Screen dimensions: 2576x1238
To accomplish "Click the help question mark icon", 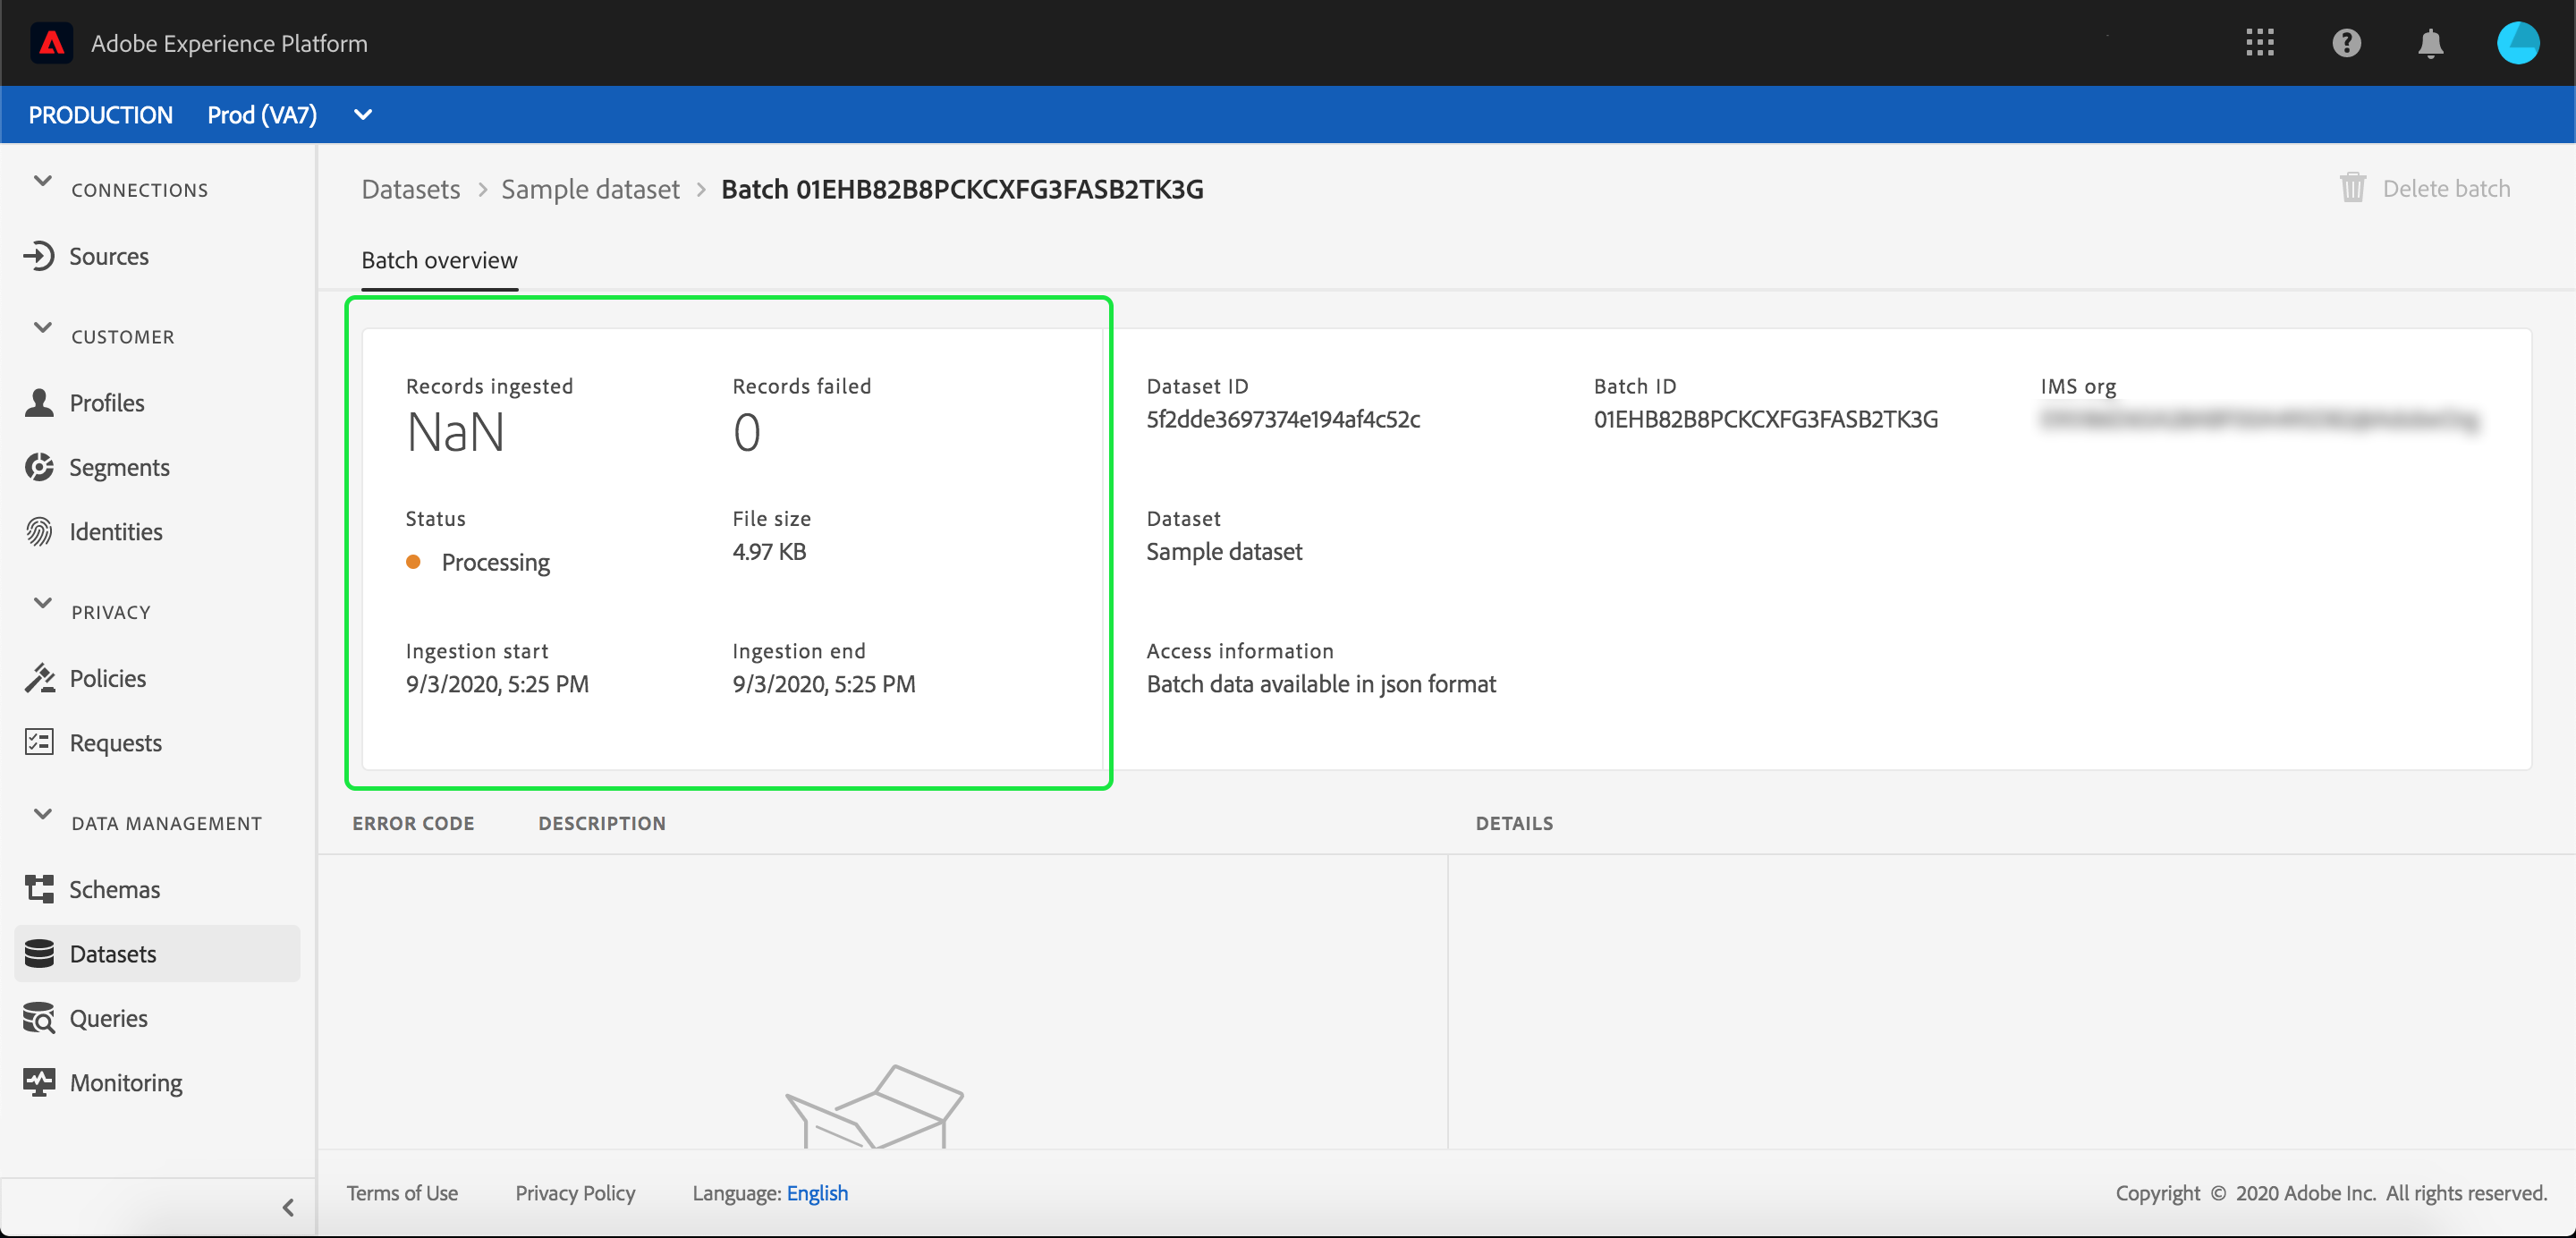I will coord(2346,43).
